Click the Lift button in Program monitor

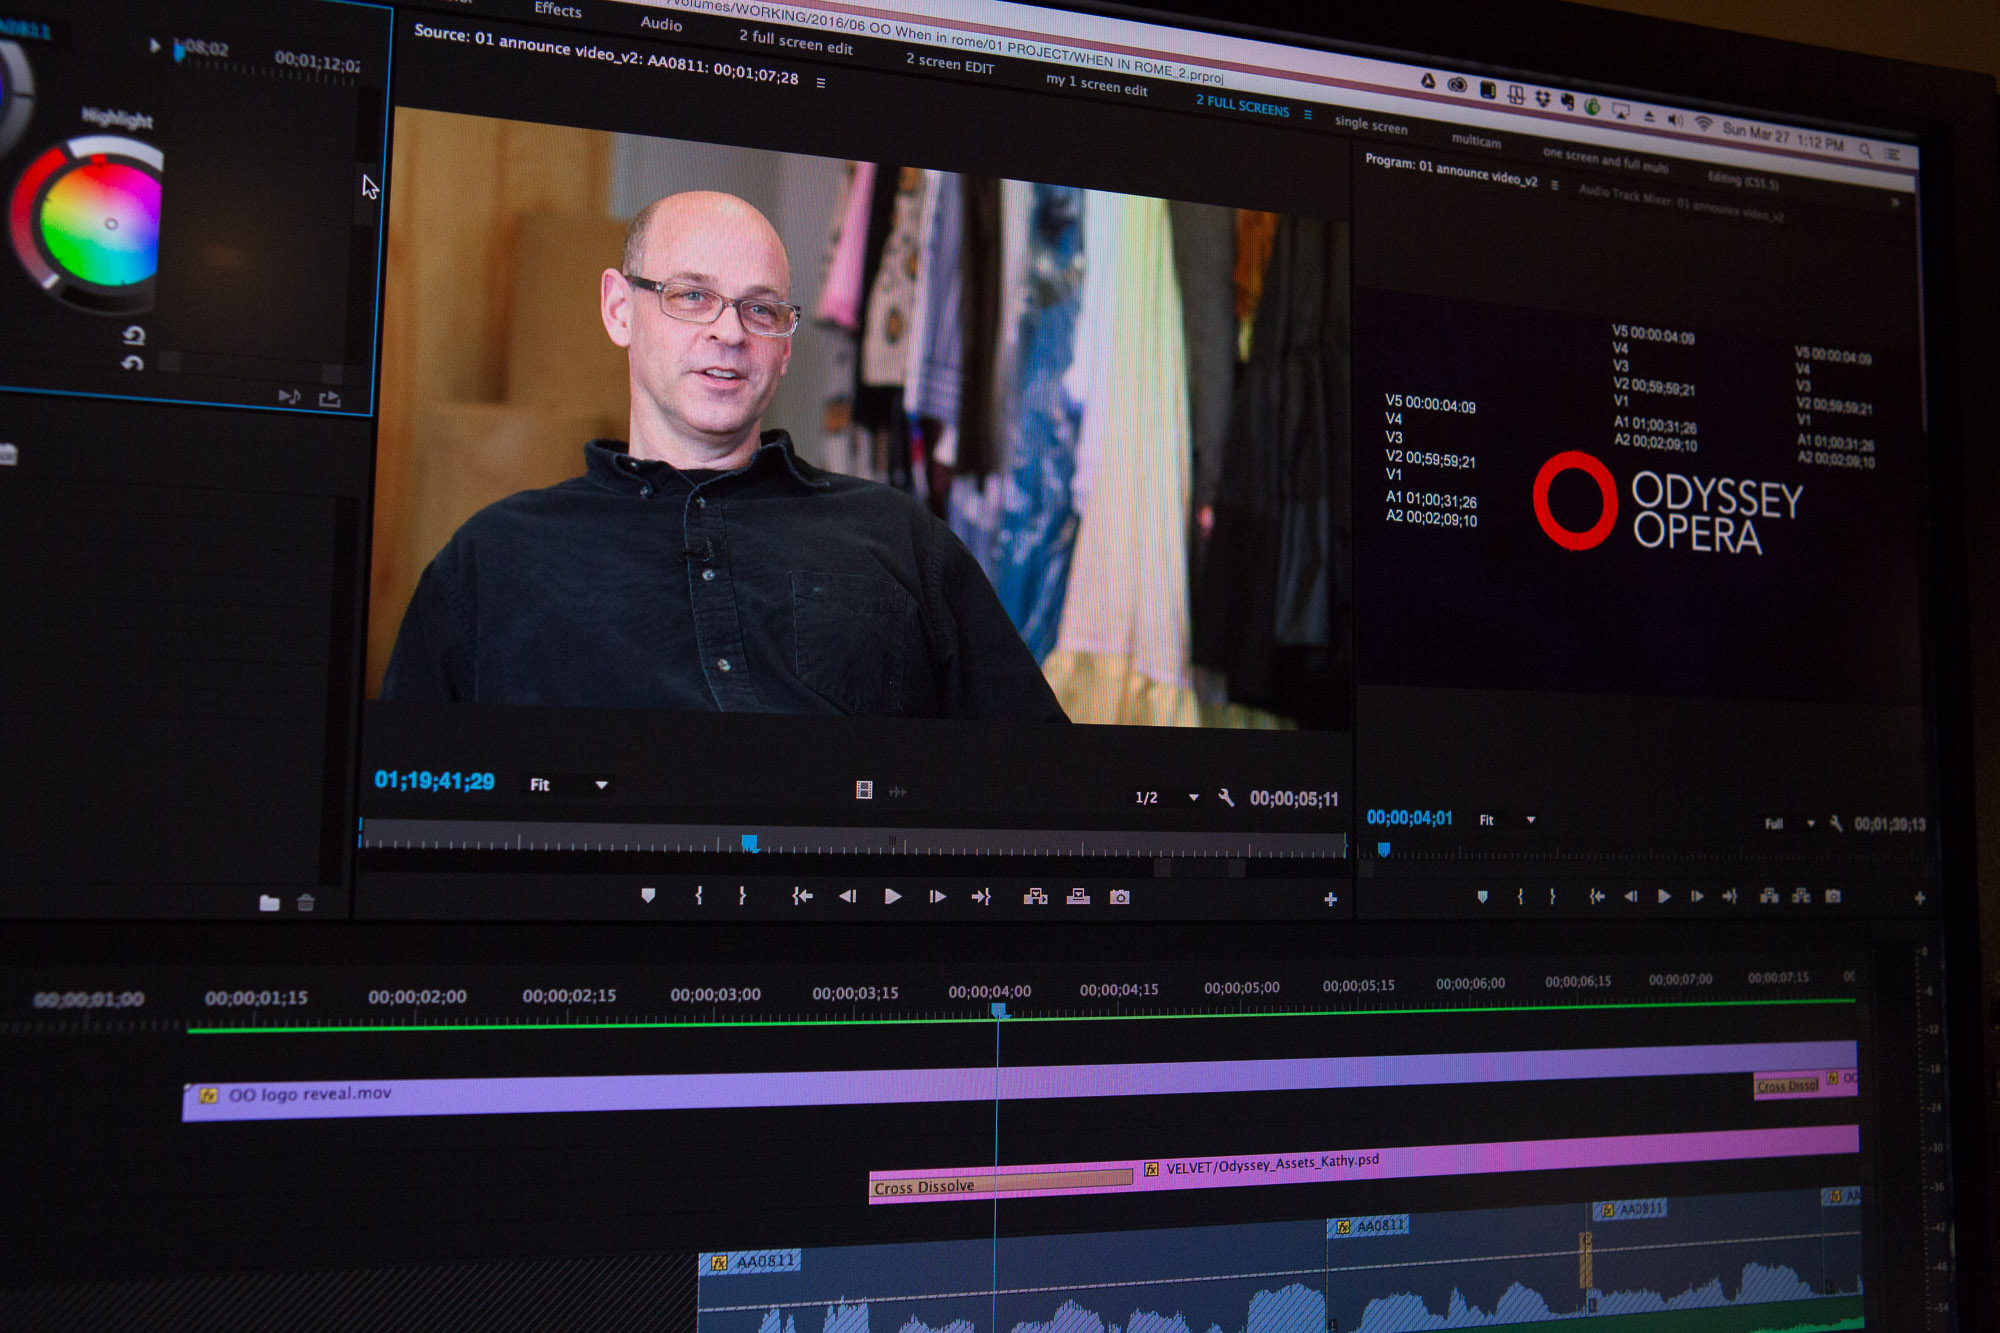click(1769, 896)
